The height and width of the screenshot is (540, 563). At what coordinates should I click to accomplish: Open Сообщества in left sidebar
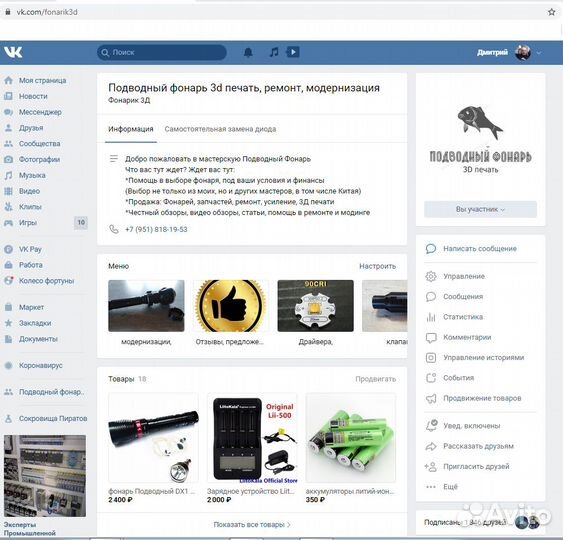tap(32, 144)
